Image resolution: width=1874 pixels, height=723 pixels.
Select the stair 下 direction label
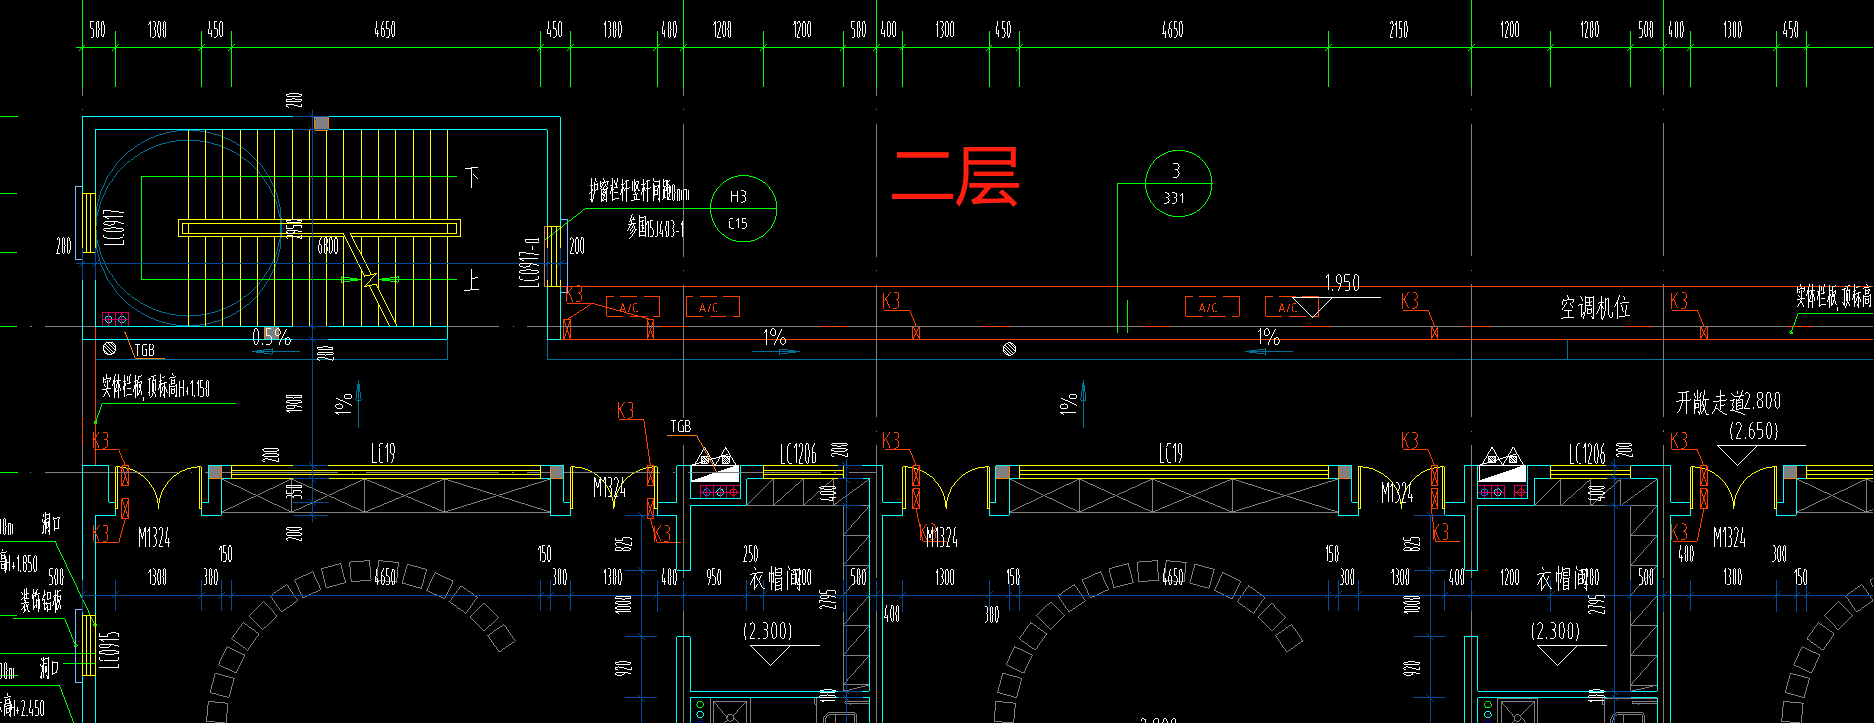pos(473,178)
